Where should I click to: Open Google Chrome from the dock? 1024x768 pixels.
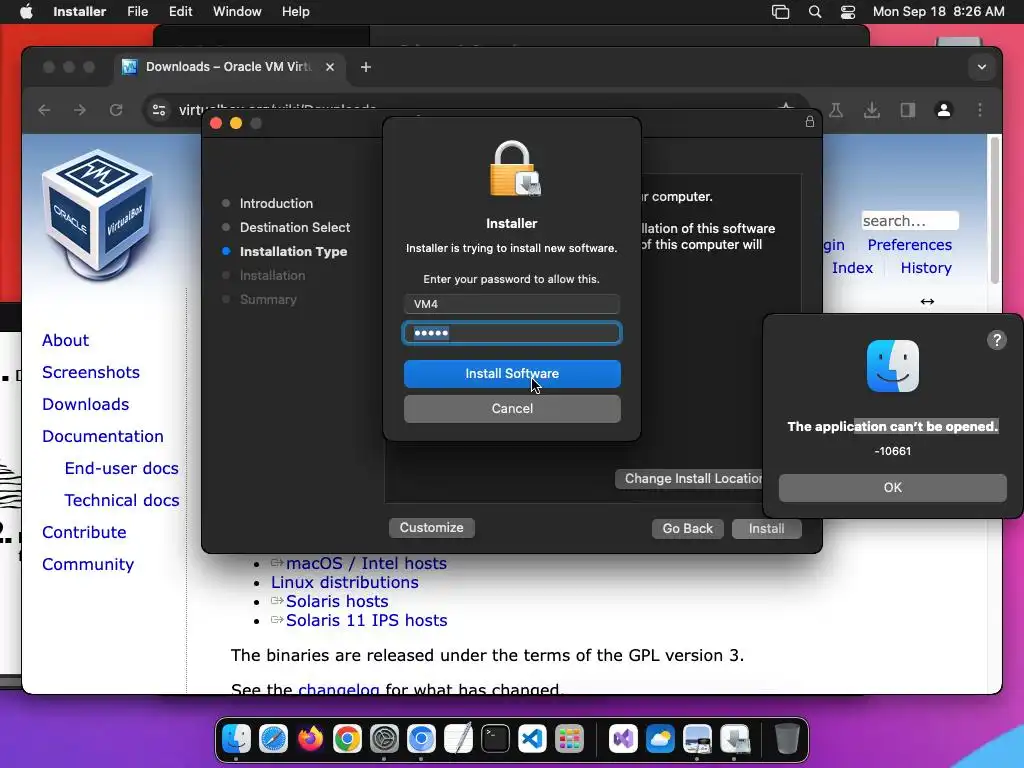coord(347,739)
